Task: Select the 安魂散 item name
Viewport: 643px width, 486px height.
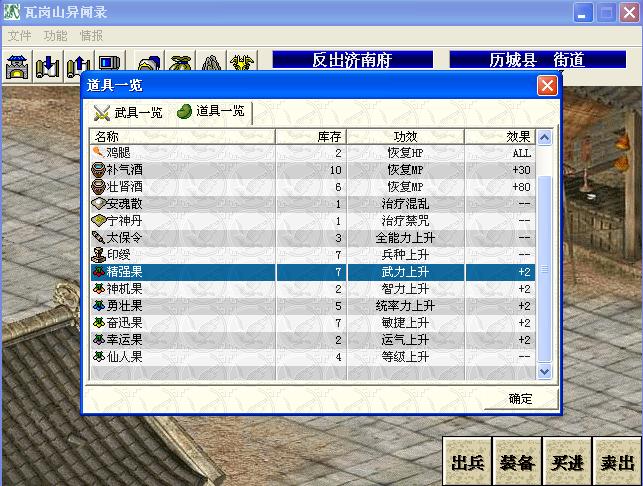Action: tap(125, 204)
